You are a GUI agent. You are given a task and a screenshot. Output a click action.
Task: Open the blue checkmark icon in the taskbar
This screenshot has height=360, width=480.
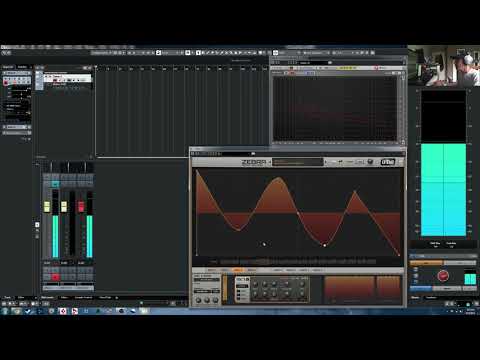[28, 311]
